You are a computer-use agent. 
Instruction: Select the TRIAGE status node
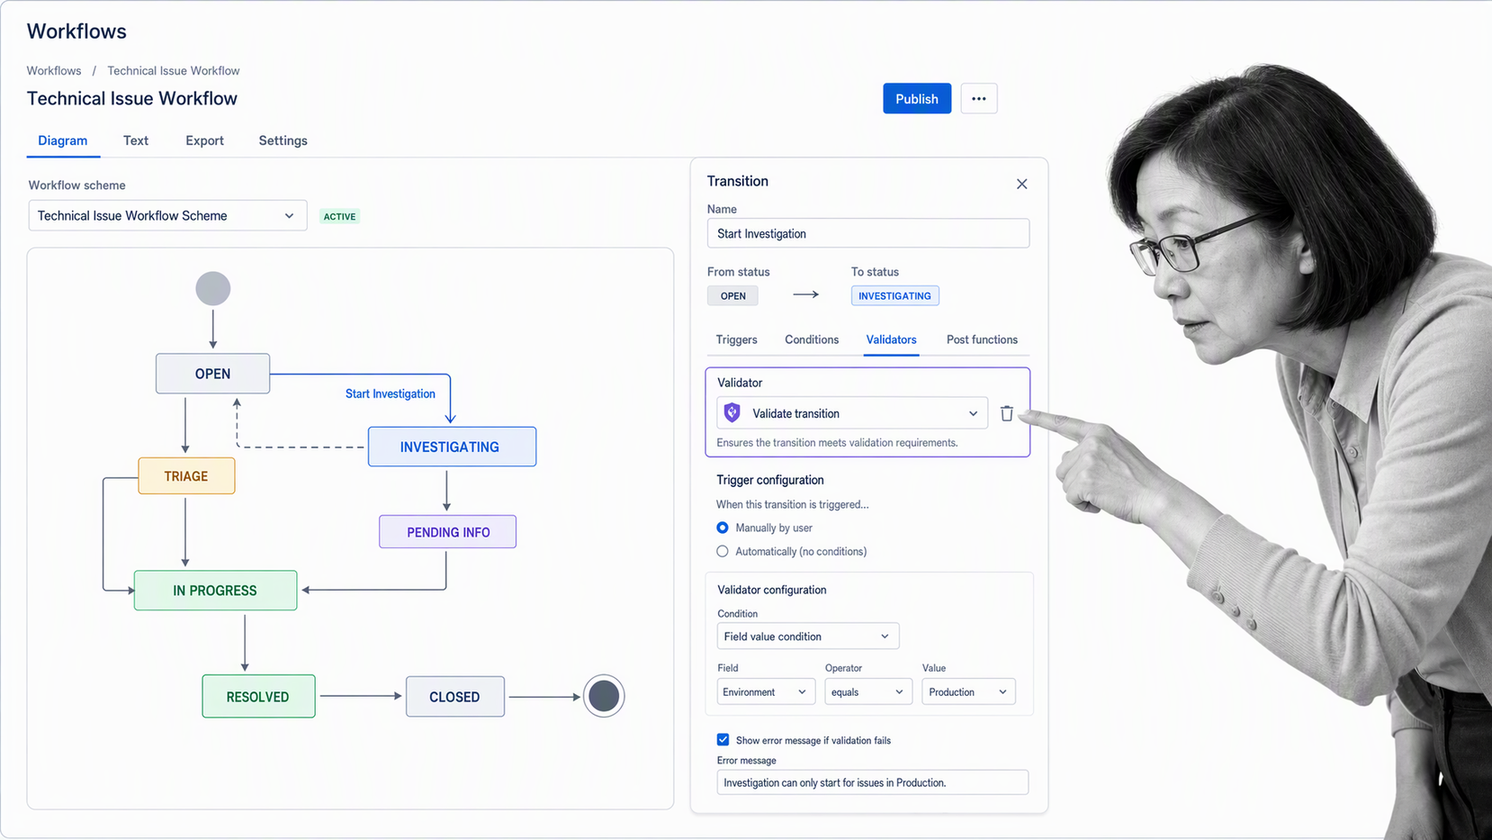coord(187,476)
